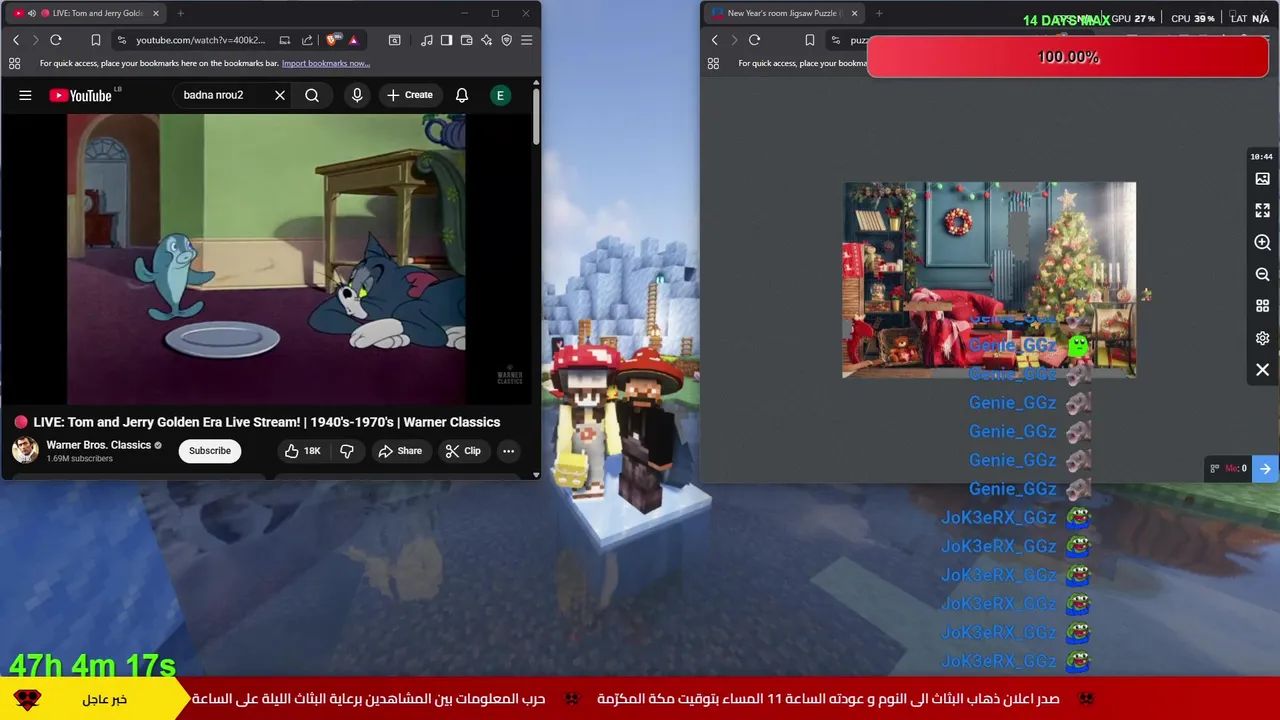Select the LIVE: Tom and Jerry tab

84,13
